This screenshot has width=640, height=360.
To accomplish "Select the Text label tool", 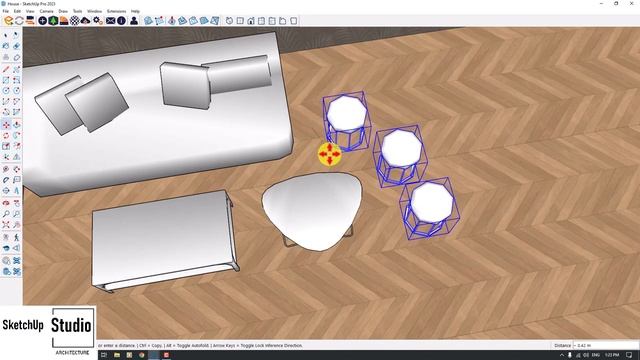I will (17, 180).
